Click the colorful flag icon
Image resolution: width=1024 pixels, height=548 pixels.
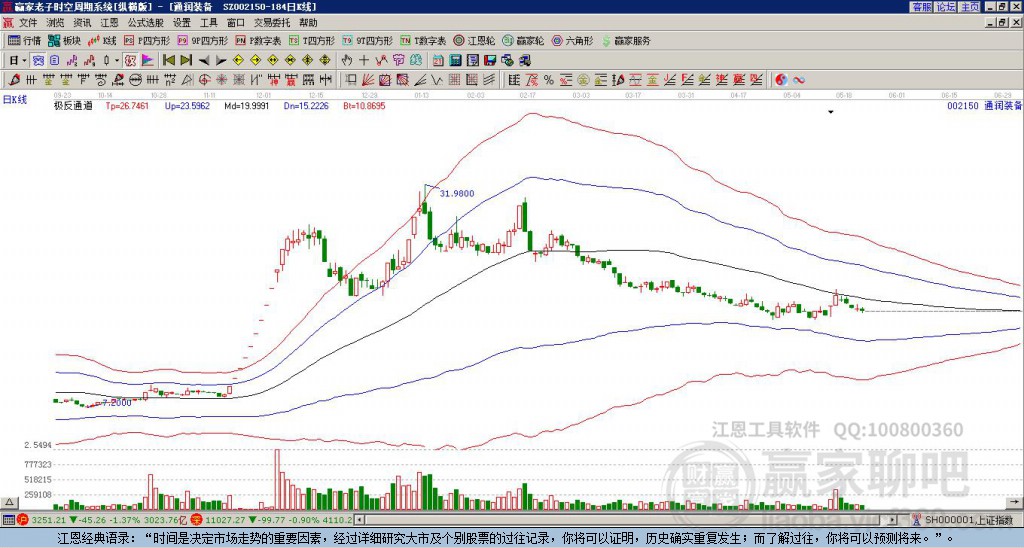[148, 61]
